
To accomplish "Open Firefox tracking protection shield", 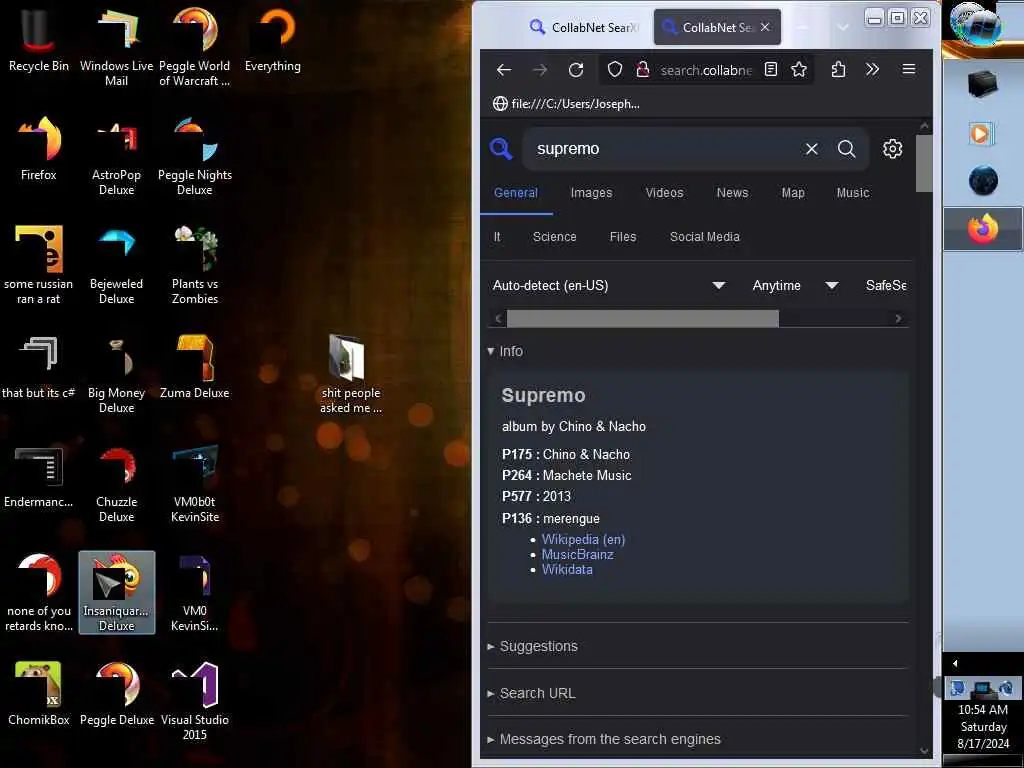I will (x=615, y=70).
